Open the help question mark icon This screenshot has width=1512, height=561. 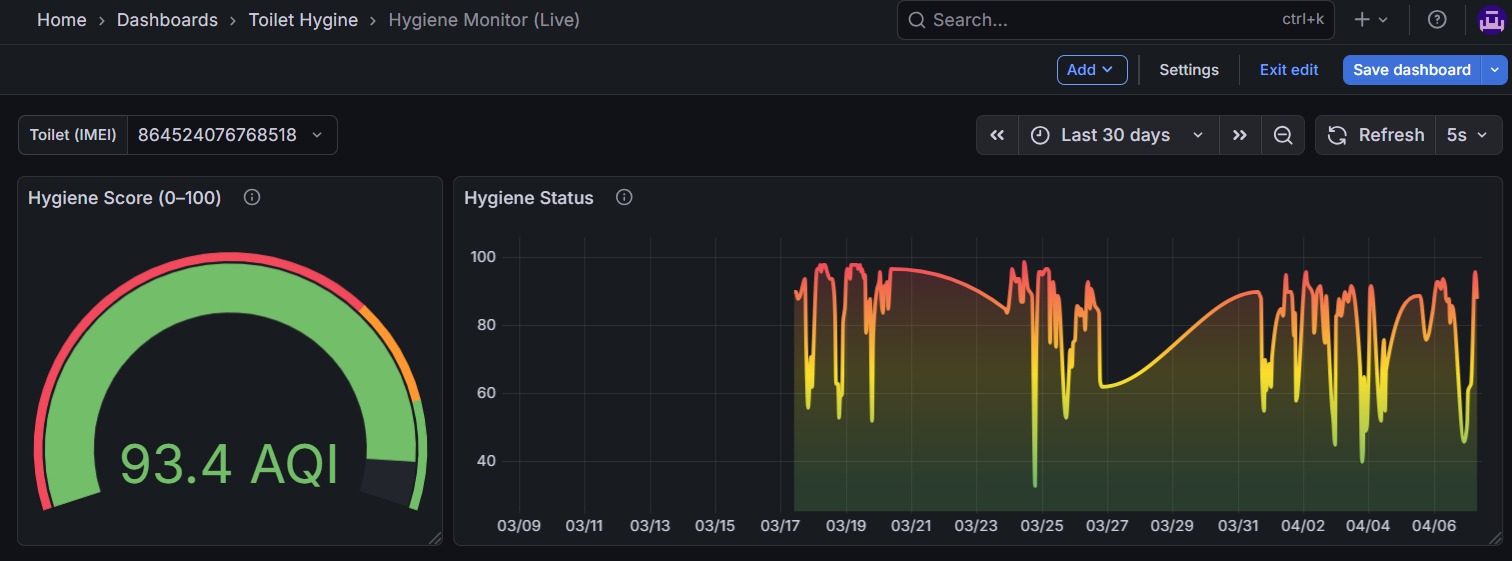click(x=1437, y=20)
